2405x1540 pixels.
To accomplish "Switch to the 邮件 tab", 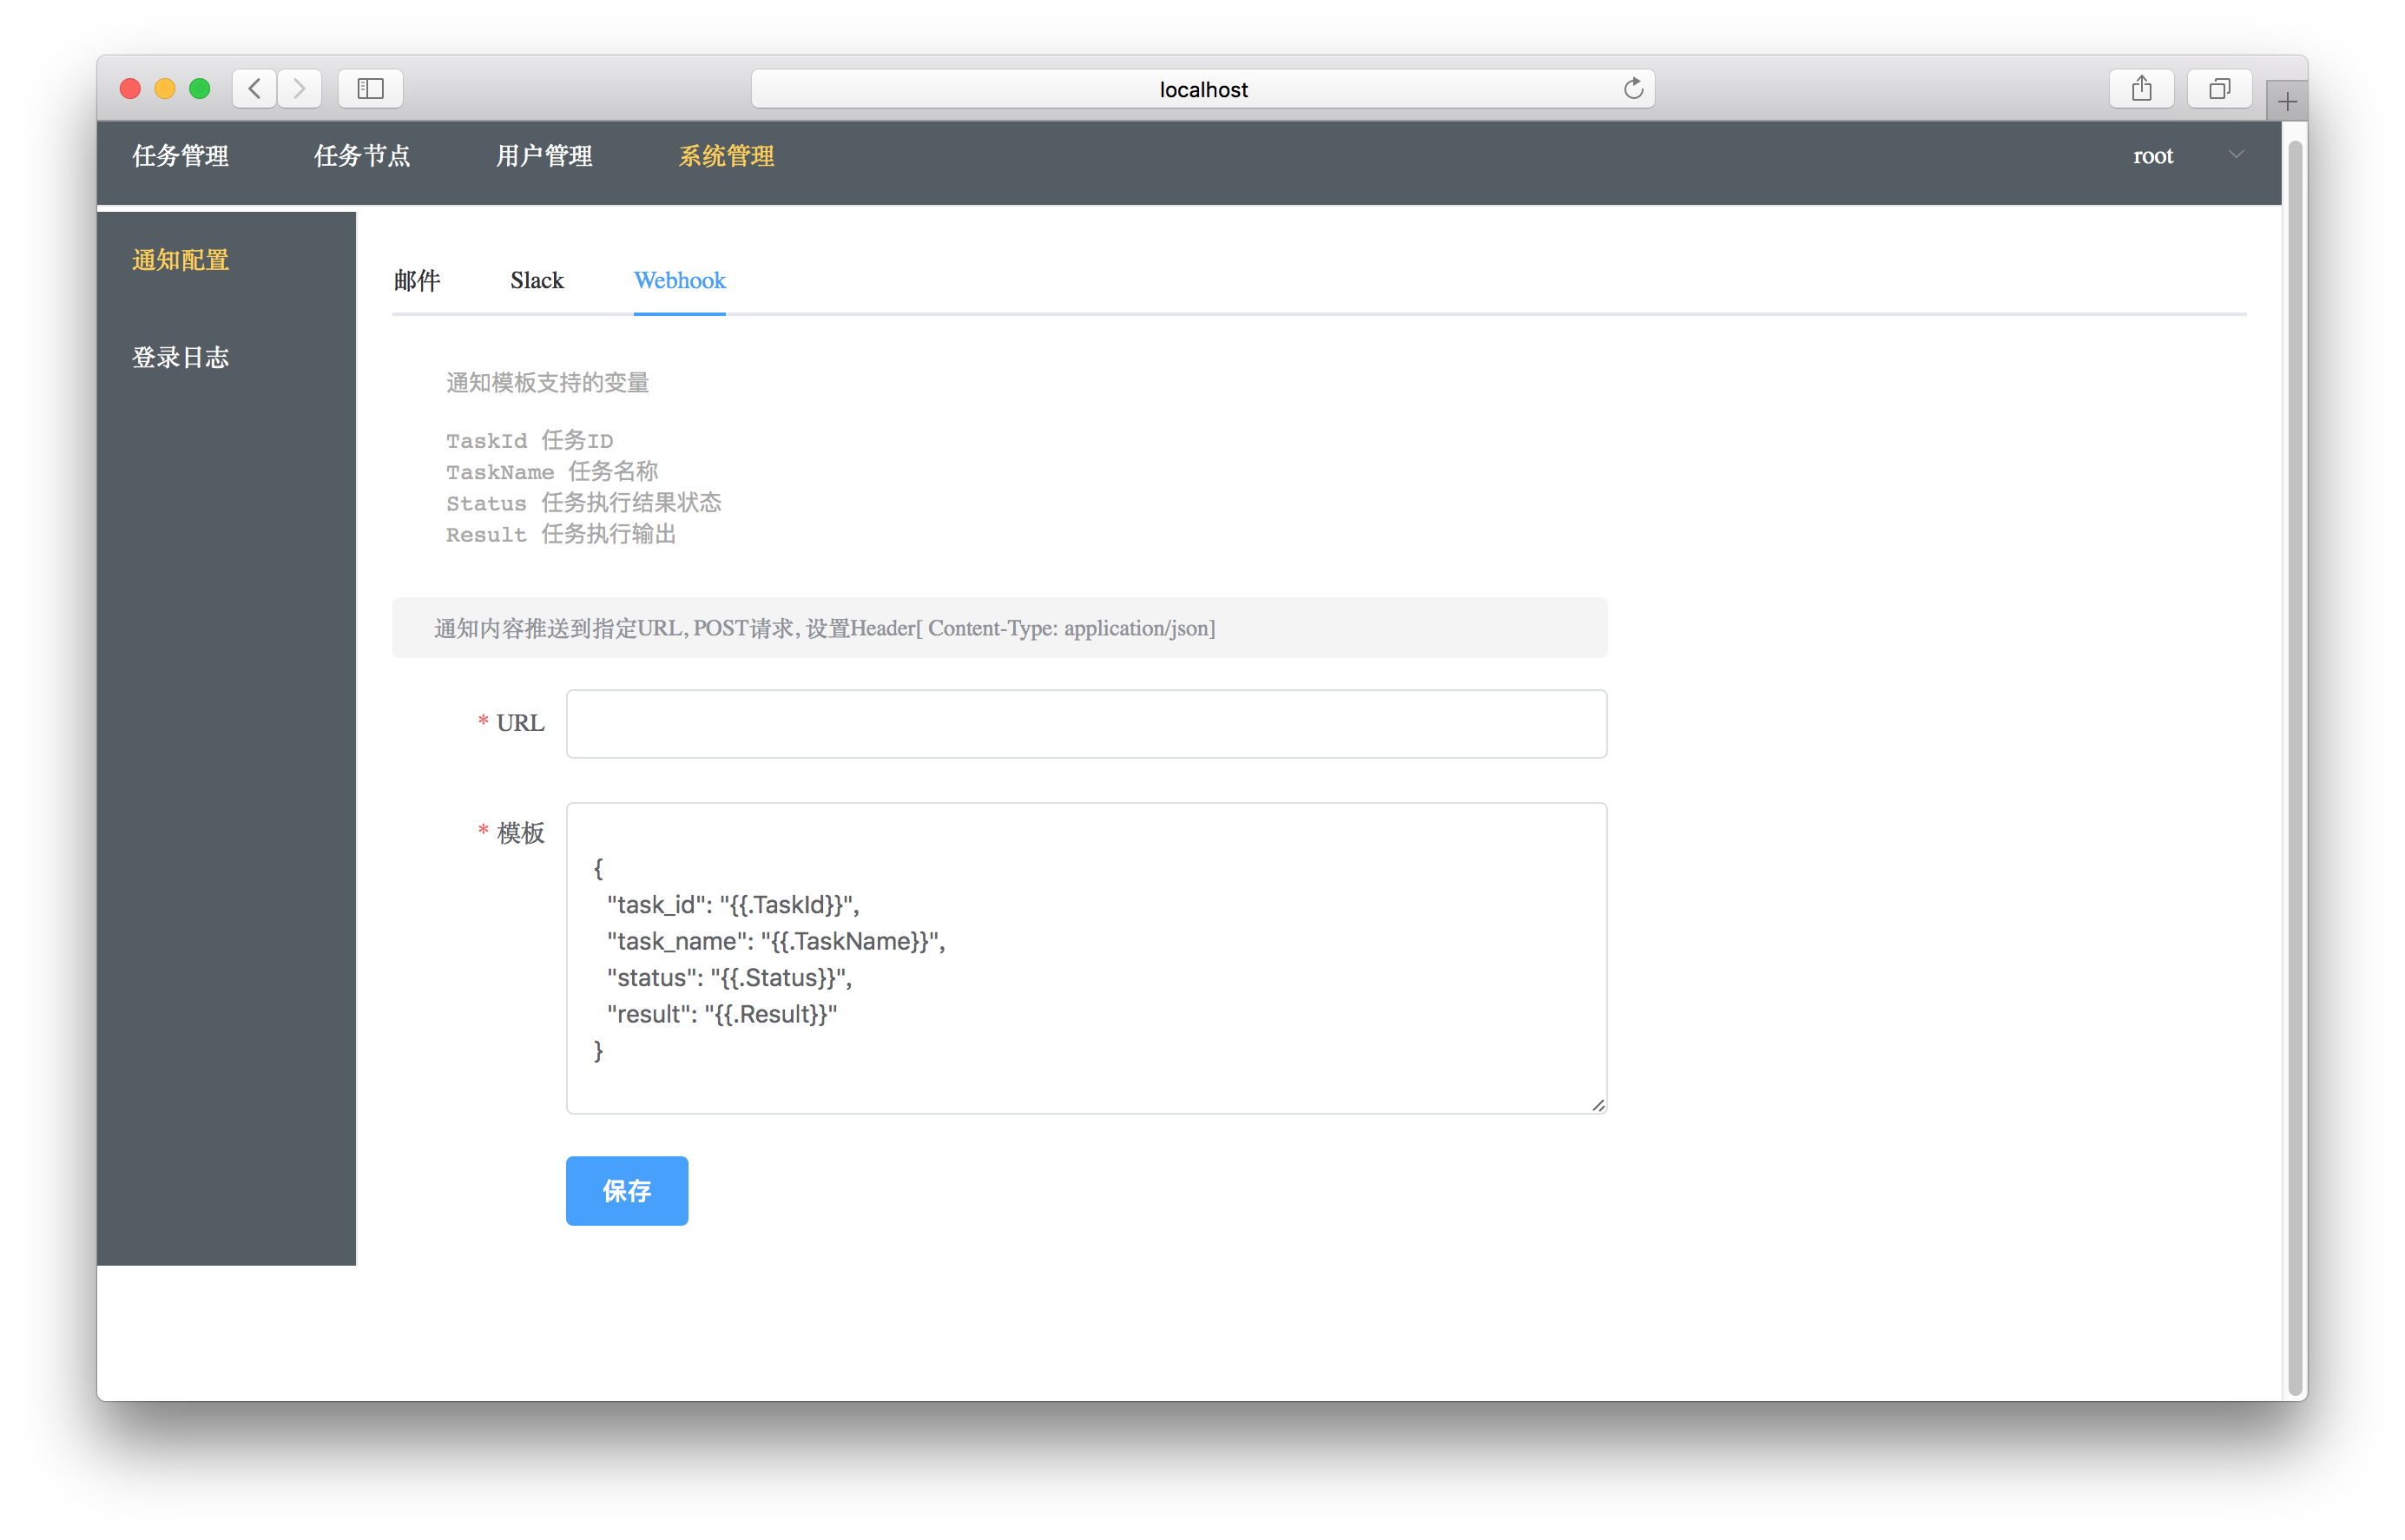I will 417,281.
